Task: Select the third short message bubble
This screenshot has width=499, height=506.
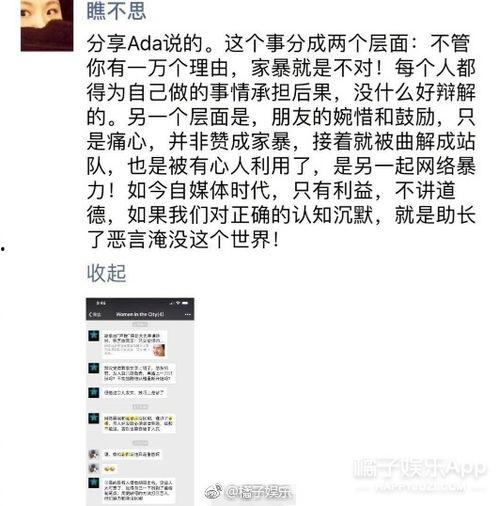Action: [135, 393]
